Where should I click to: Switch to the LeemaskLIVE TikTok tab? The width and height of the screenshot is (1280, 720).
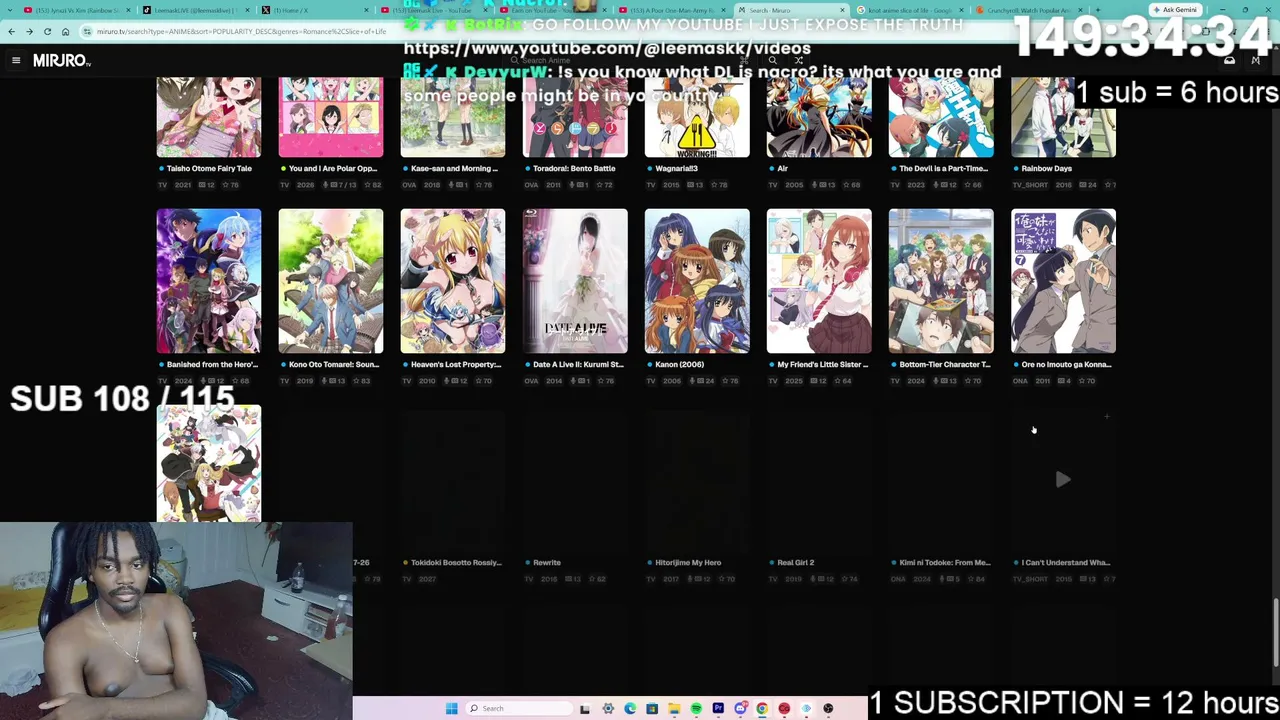pos(195,10)
